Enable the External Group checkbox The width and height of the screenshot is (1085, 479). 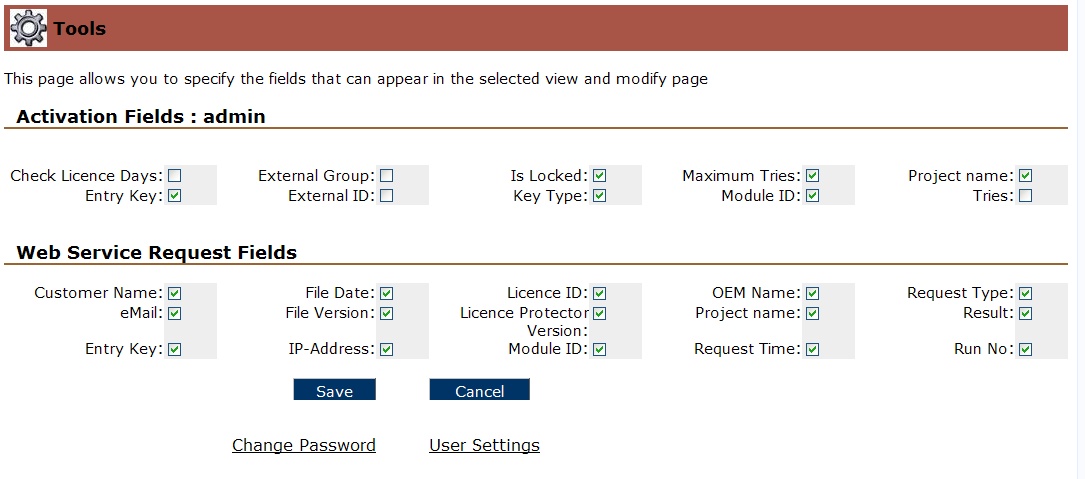(x=386, y=176)
